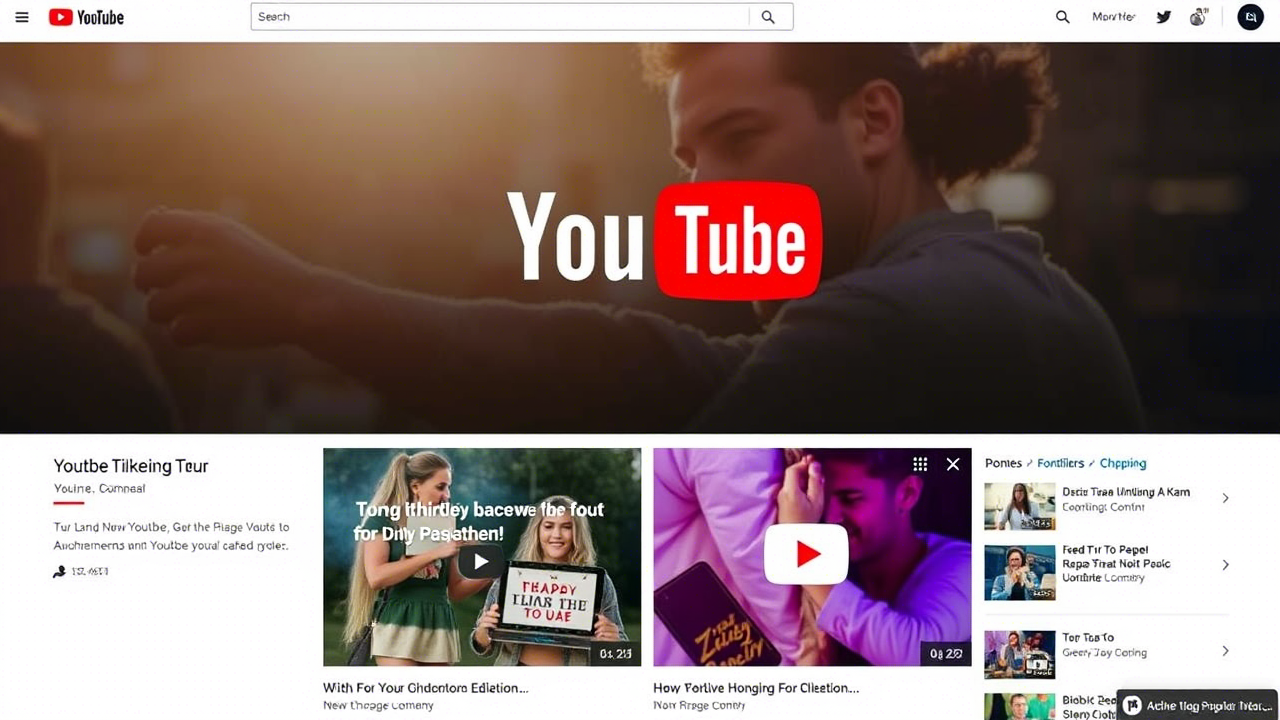Click the header text link beside bird icon
Viewport: 1280px width, 720px height.
click(x=1113, y=17)
